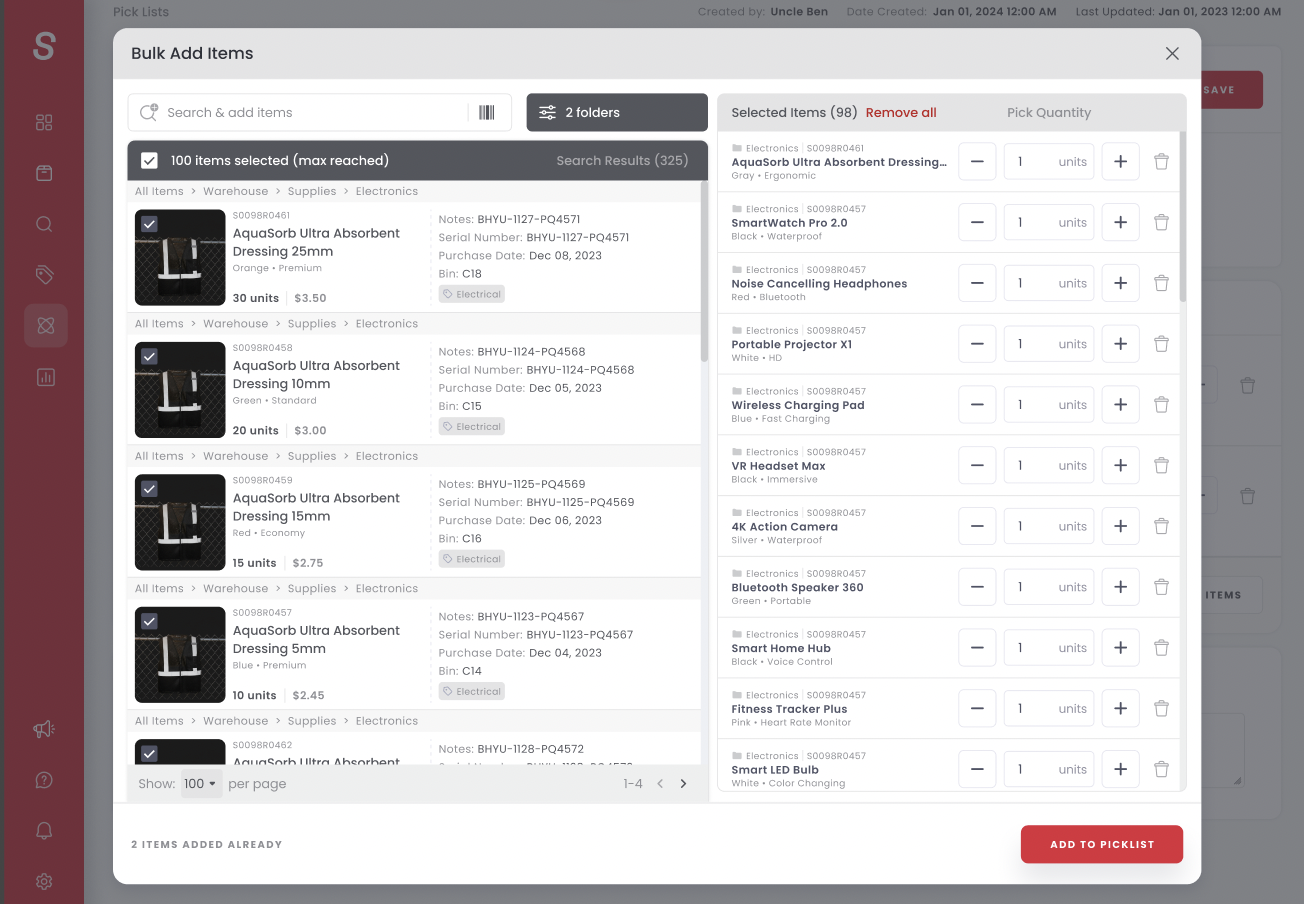Click the Remove all link

(x=900, y=112)
